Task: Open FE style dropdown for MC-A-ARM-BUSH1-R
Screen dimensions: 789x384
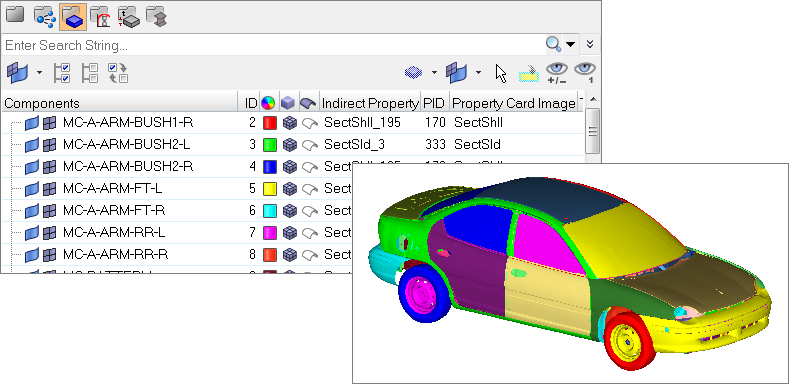Action: [289, 123]
